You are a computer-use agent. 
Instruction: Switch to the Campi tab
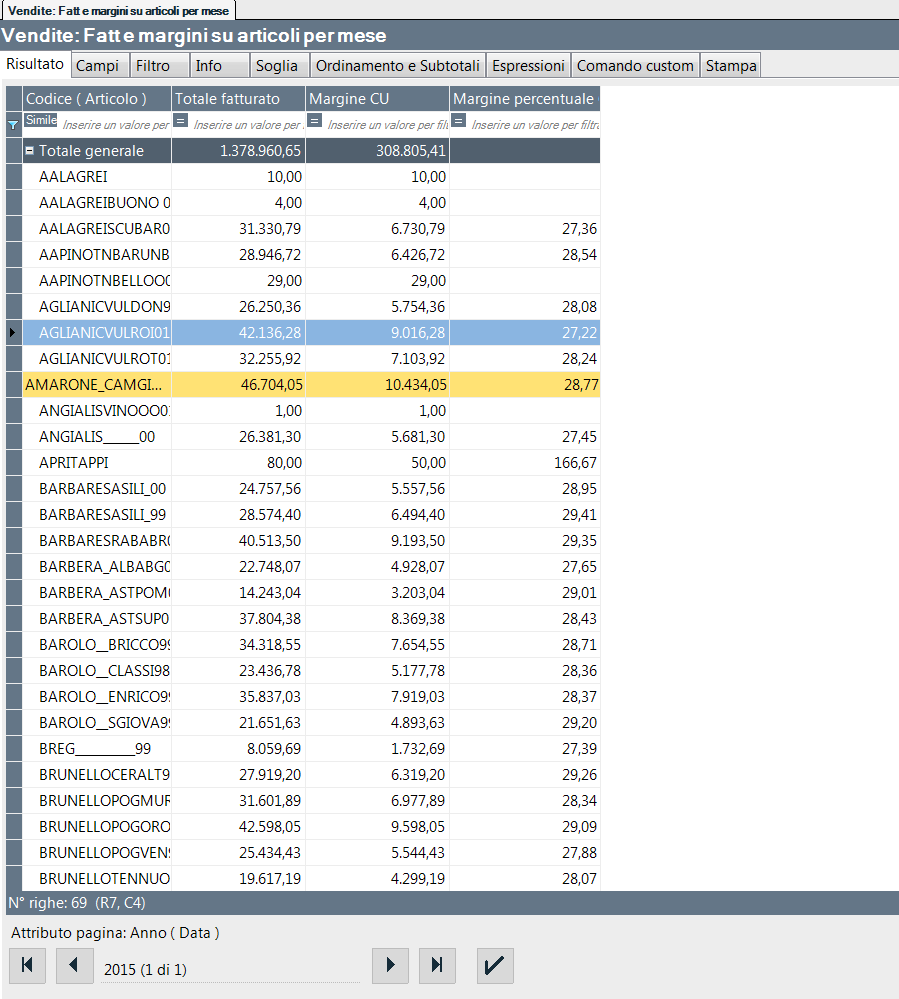pyautogui.click(x=97, y=66)
